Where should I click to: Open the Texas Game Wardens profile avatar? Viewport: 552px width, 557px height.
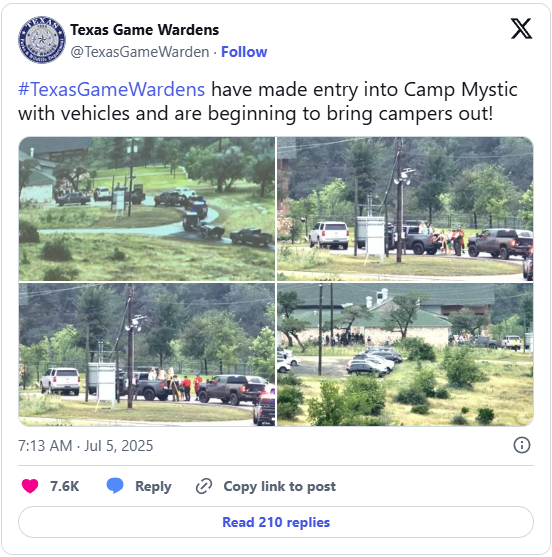coord(42,40)
